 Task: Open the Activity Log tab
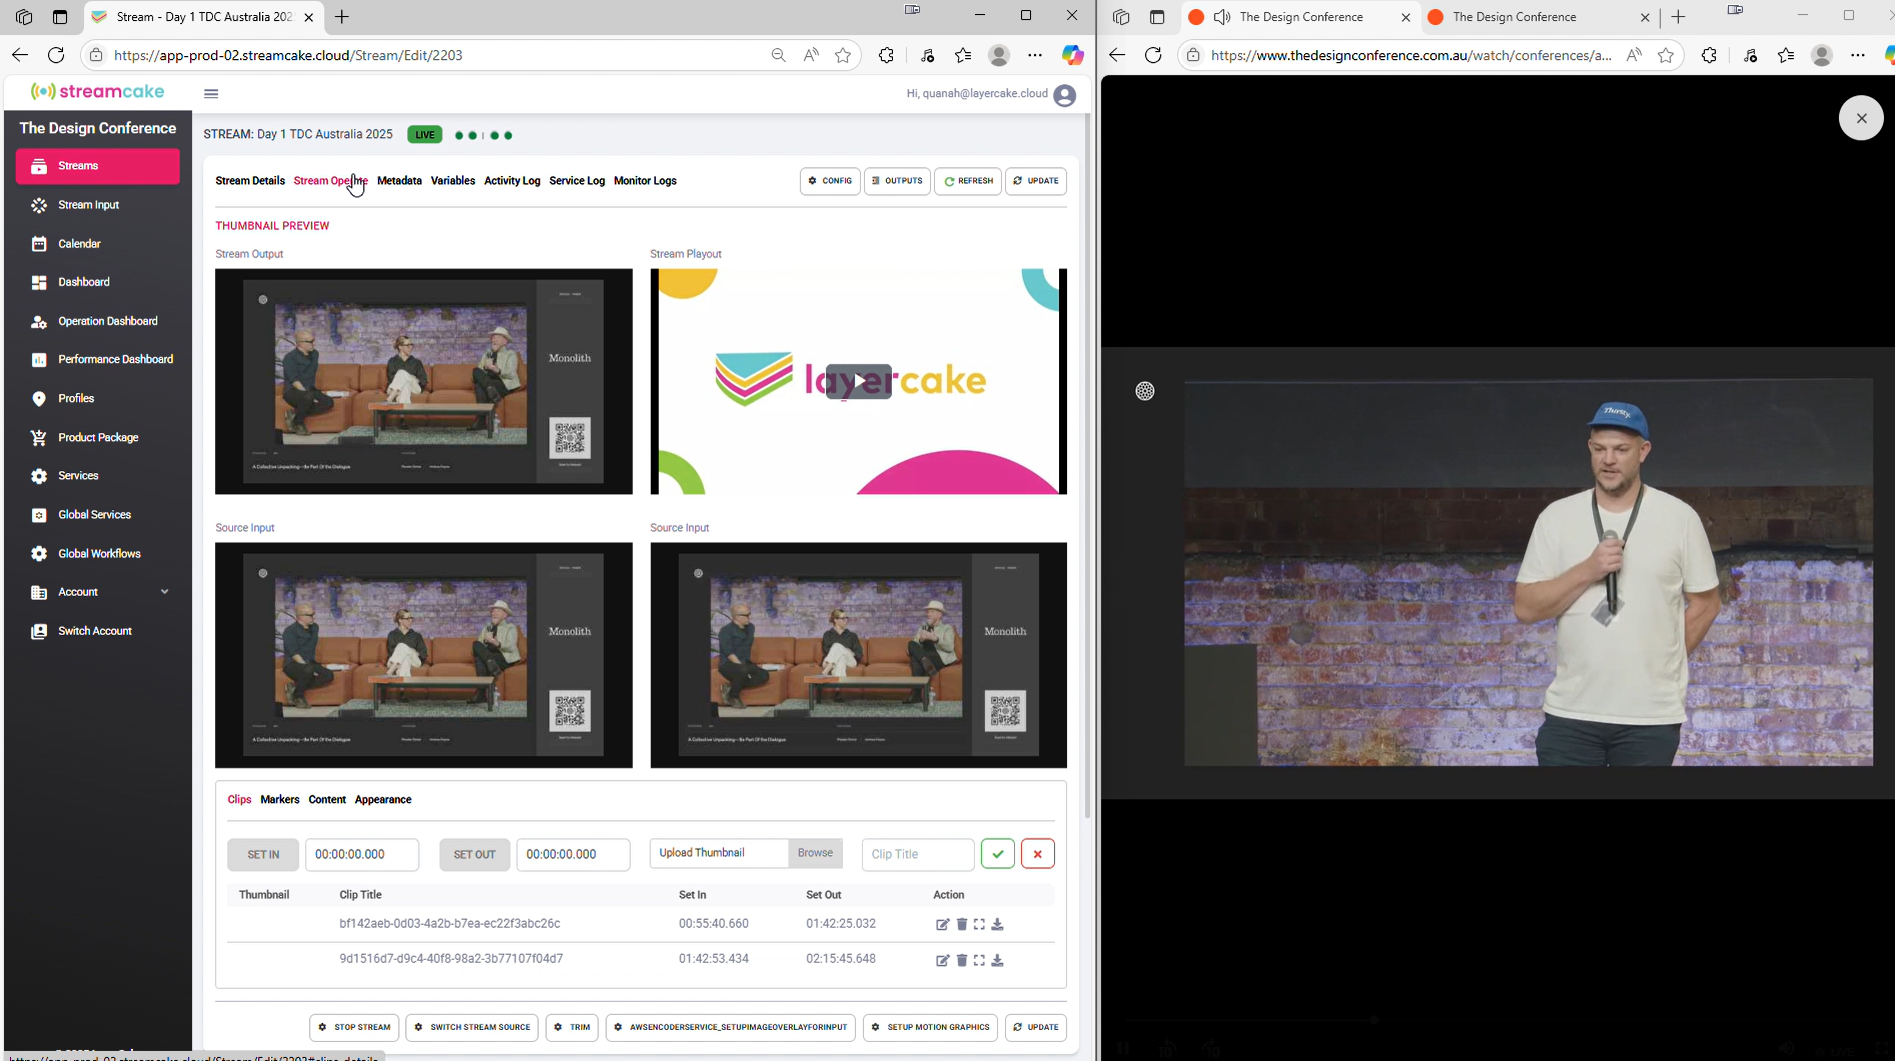(511, 181)
